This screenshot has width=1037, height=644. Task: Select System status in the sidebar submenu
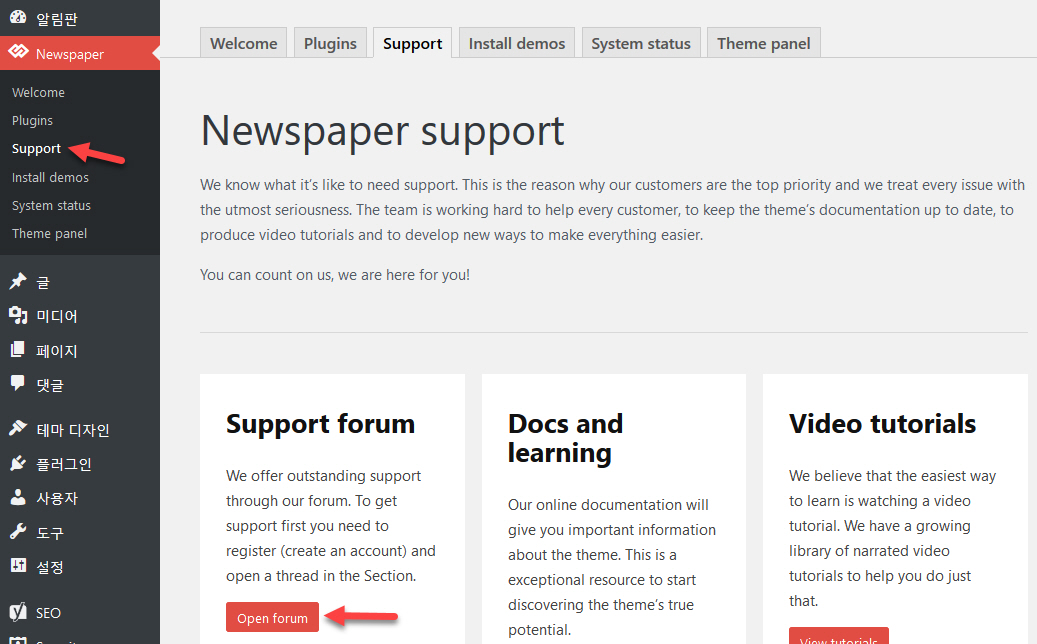(52, 206)
